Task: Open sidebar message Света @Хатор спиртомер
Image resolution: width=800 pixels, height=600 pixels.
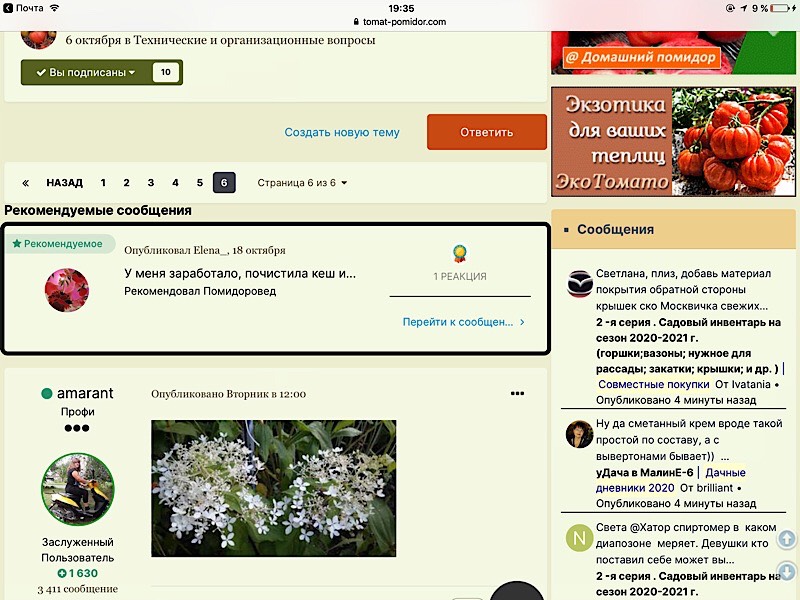Action: point(686,543)
